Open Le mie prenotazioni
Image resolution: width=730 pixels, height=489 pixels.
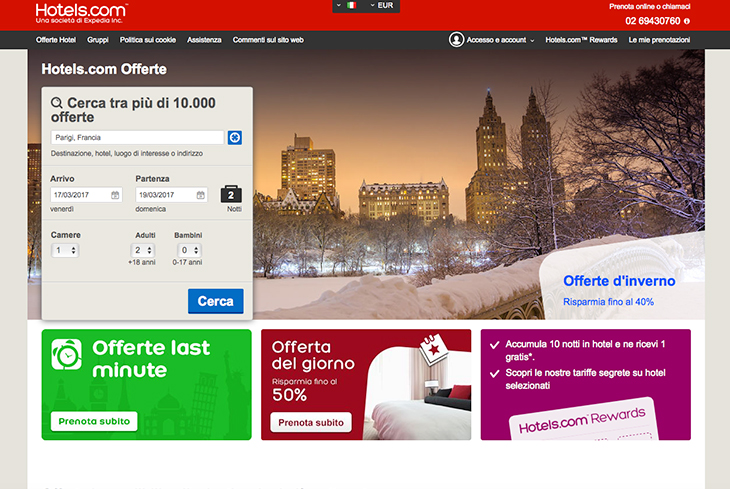[x=659, y=40]
